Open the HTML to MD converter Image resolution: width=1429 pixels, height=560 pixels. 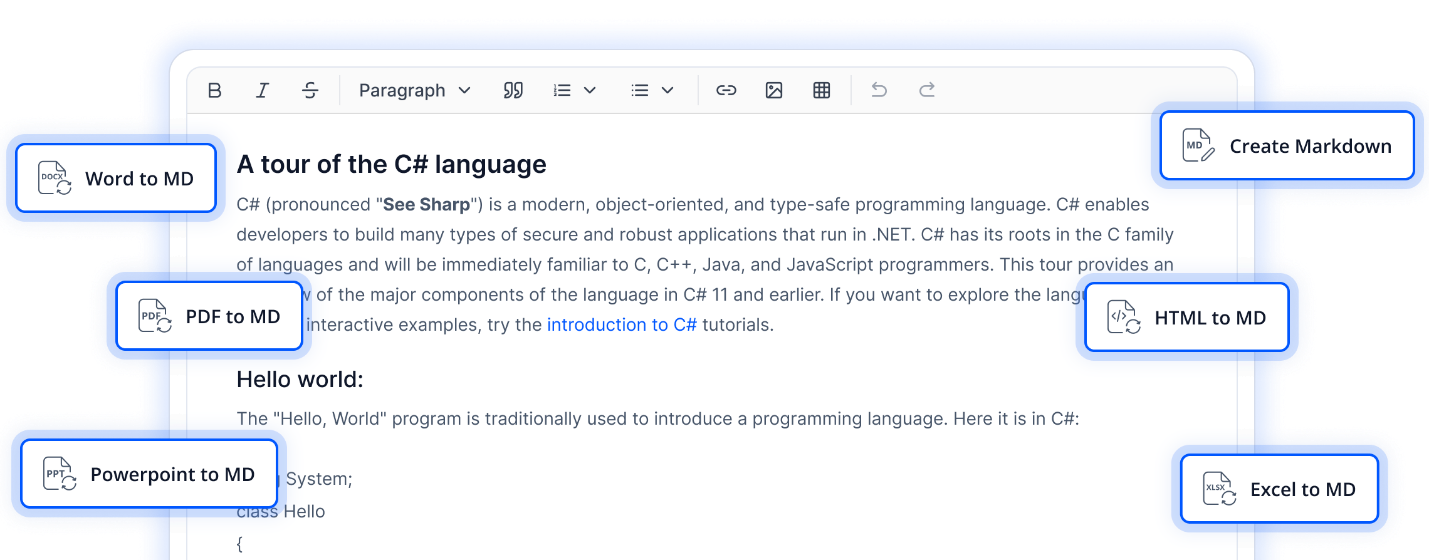[x=1187, y=318]
